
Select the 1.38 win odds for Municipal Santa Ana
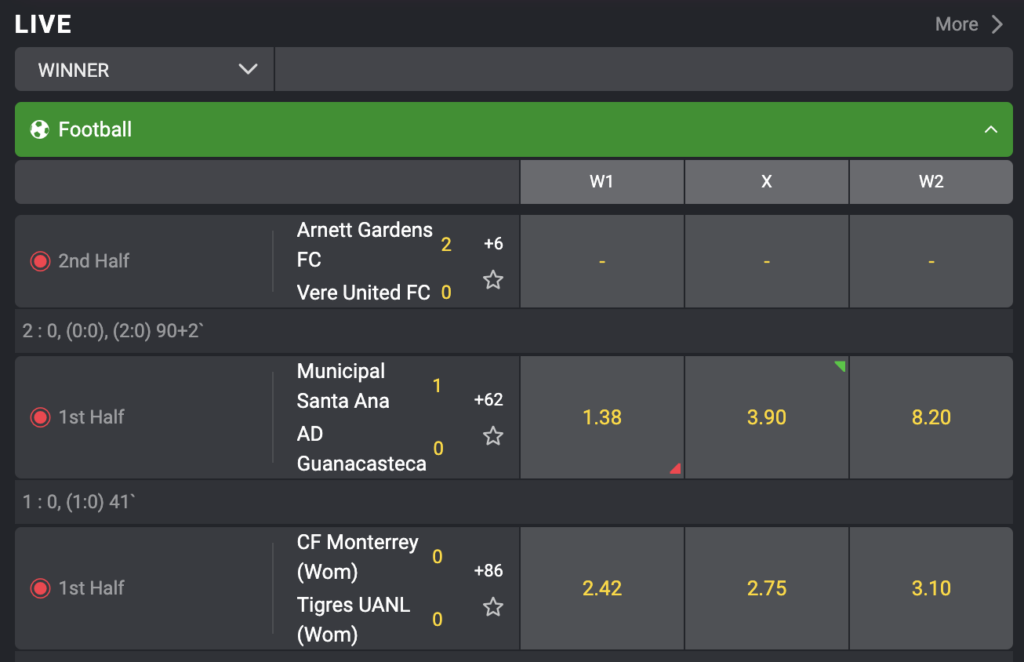tap(601, 417)
